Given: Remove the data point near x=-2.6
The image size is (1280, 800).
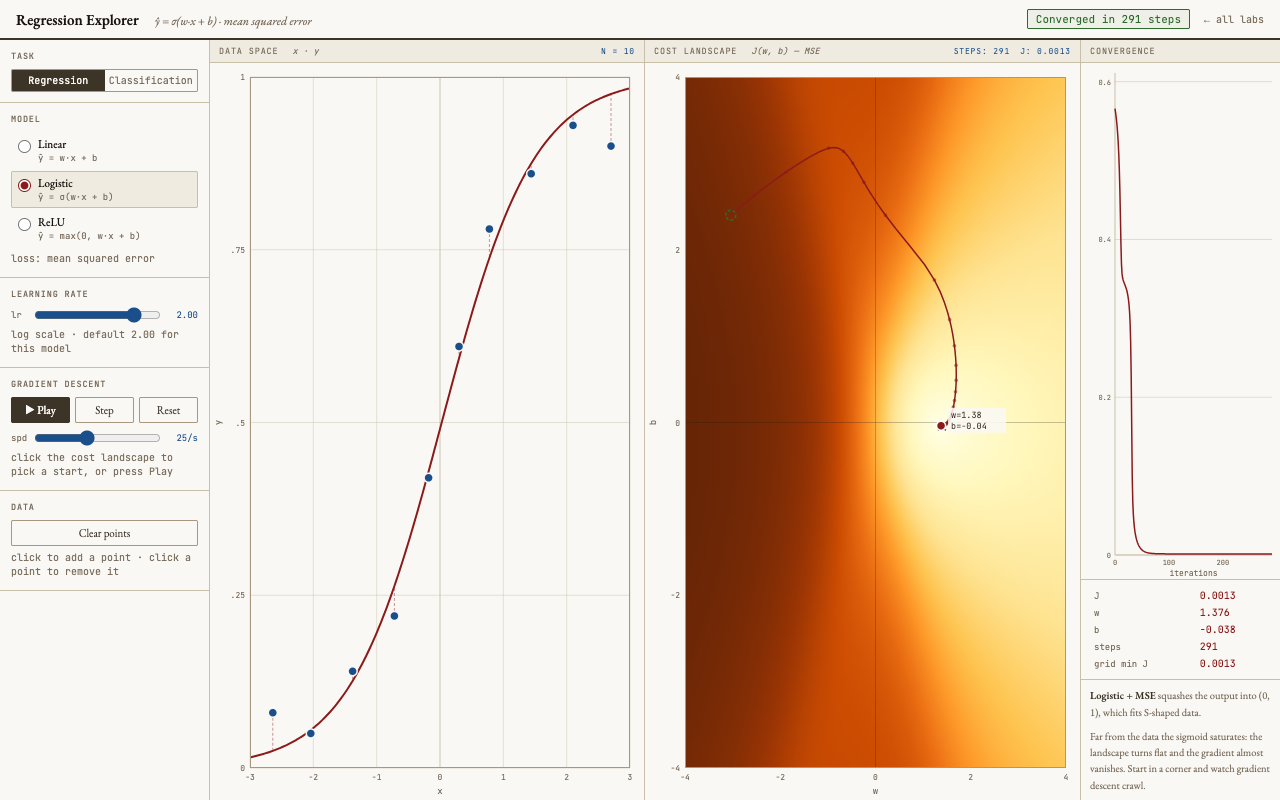Looking at the screenshot, I should click(x=273, y=713).
